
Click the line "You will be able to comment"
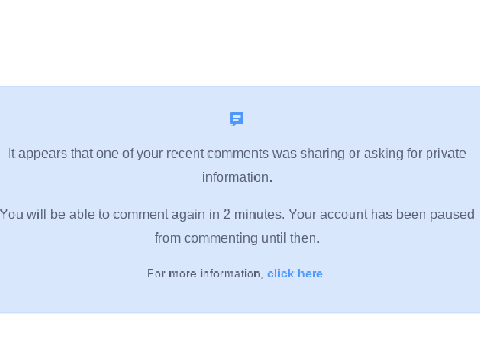[x=237, y=214]
